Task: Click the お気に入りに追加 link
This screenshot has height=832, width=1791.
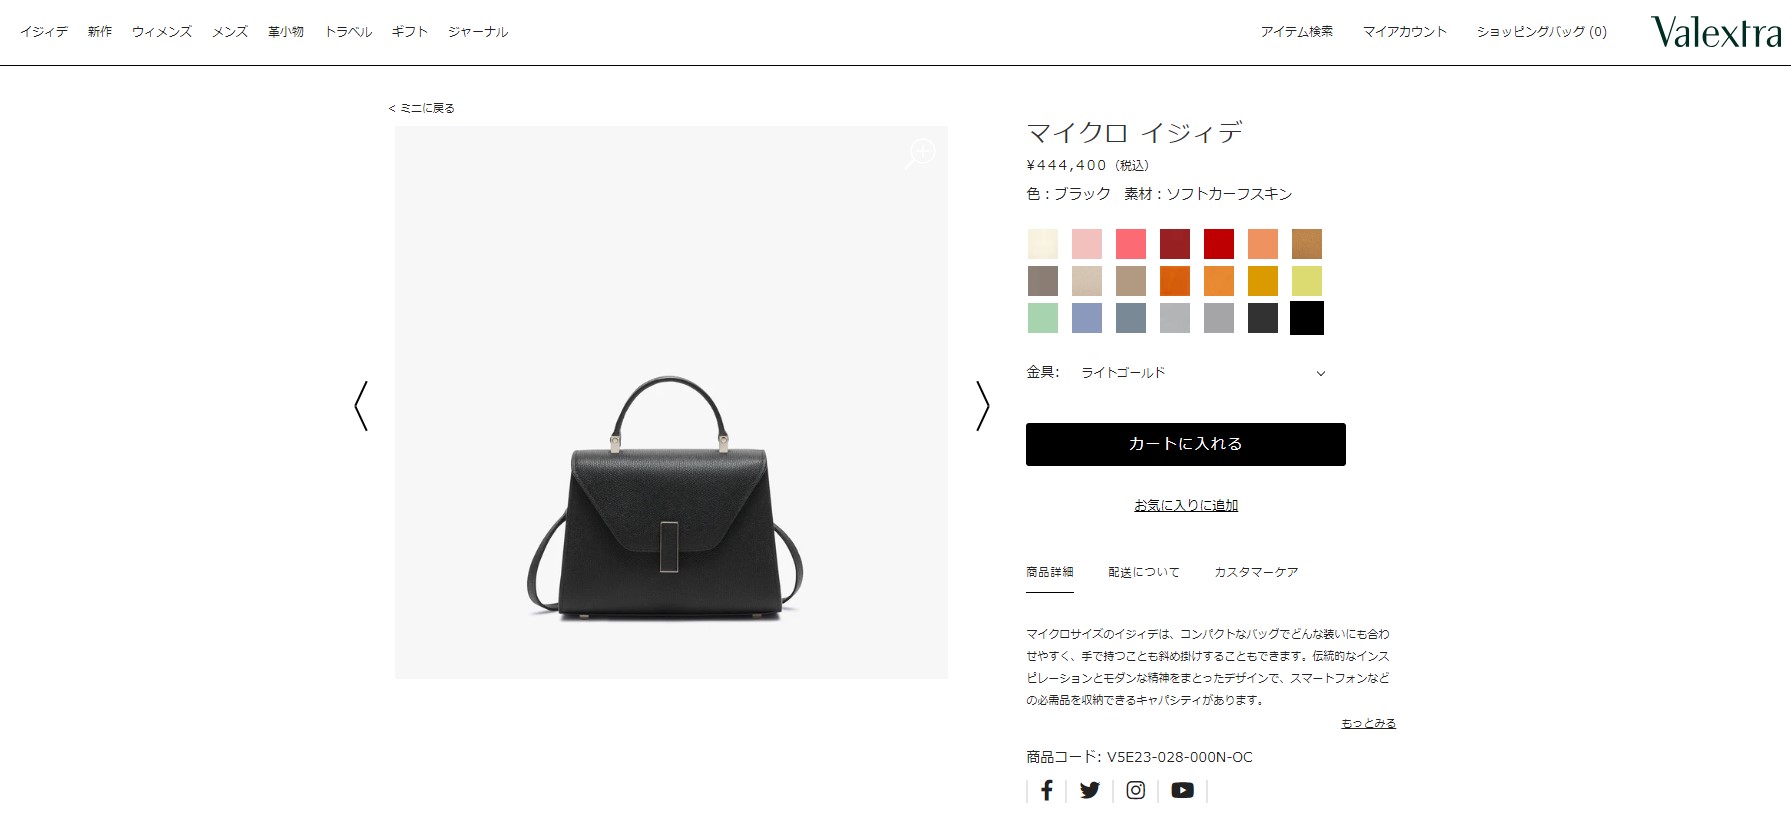Action: (1186, 505)
